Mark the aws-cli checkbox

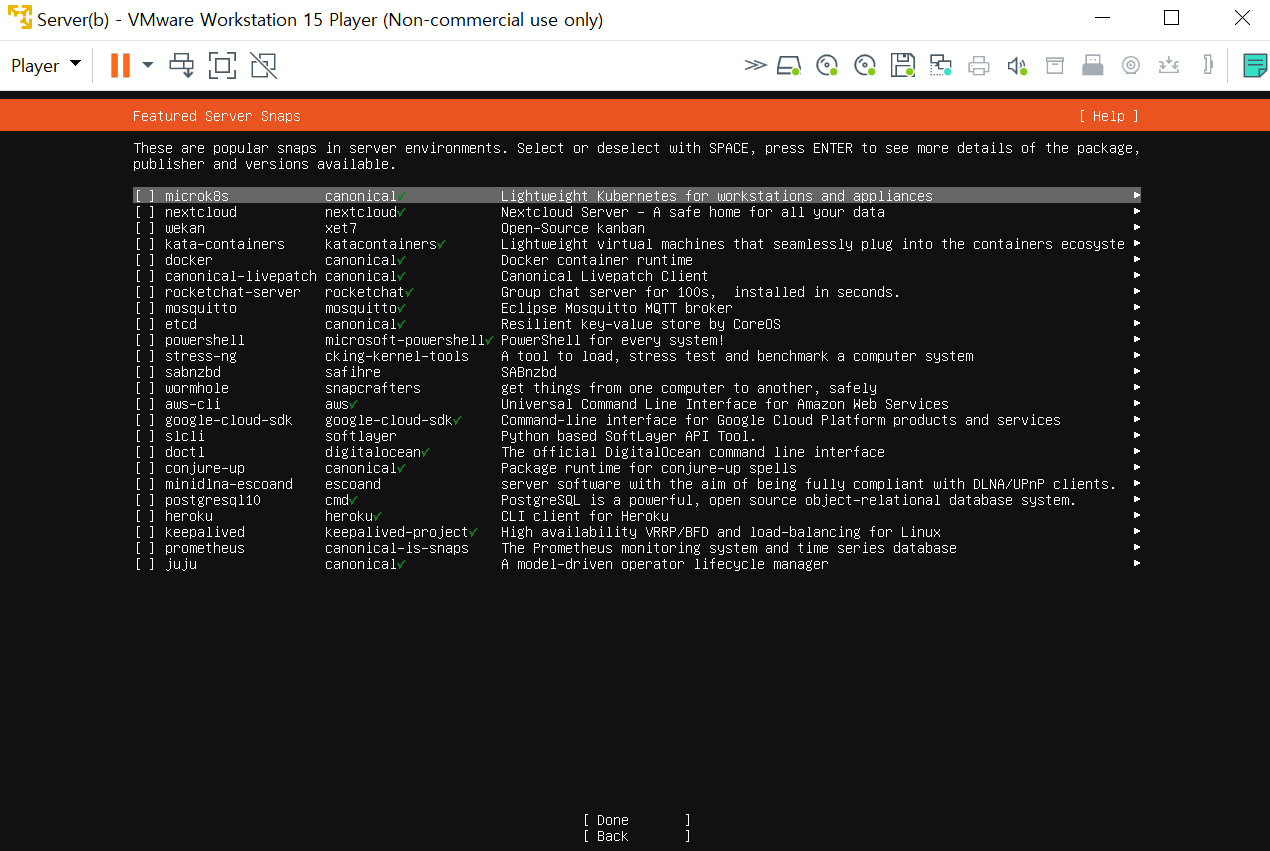[x=145, y=404]
